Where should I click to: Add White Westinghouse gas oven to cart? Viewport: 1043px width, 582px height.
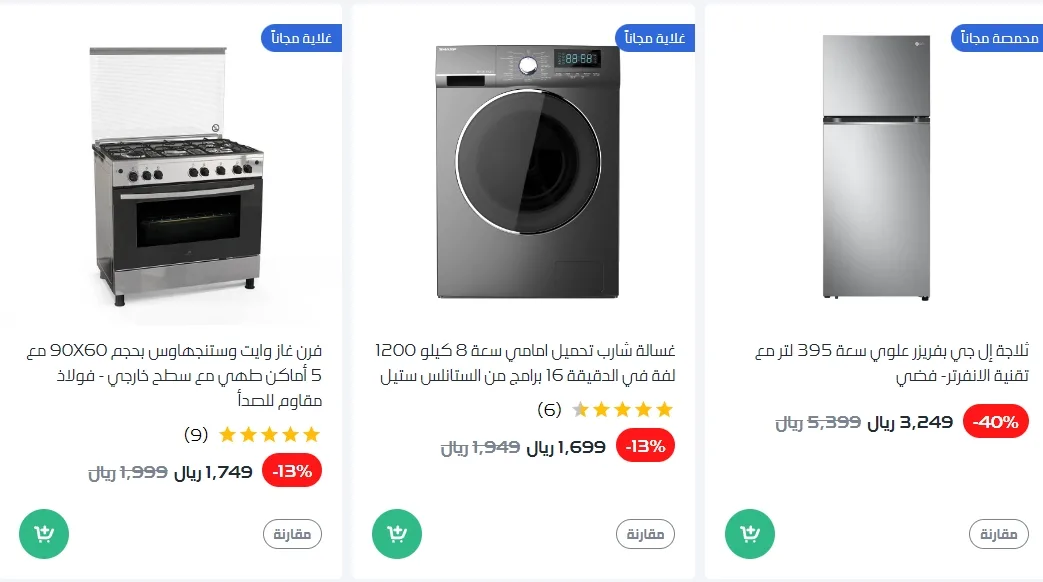tap(44, 535)
